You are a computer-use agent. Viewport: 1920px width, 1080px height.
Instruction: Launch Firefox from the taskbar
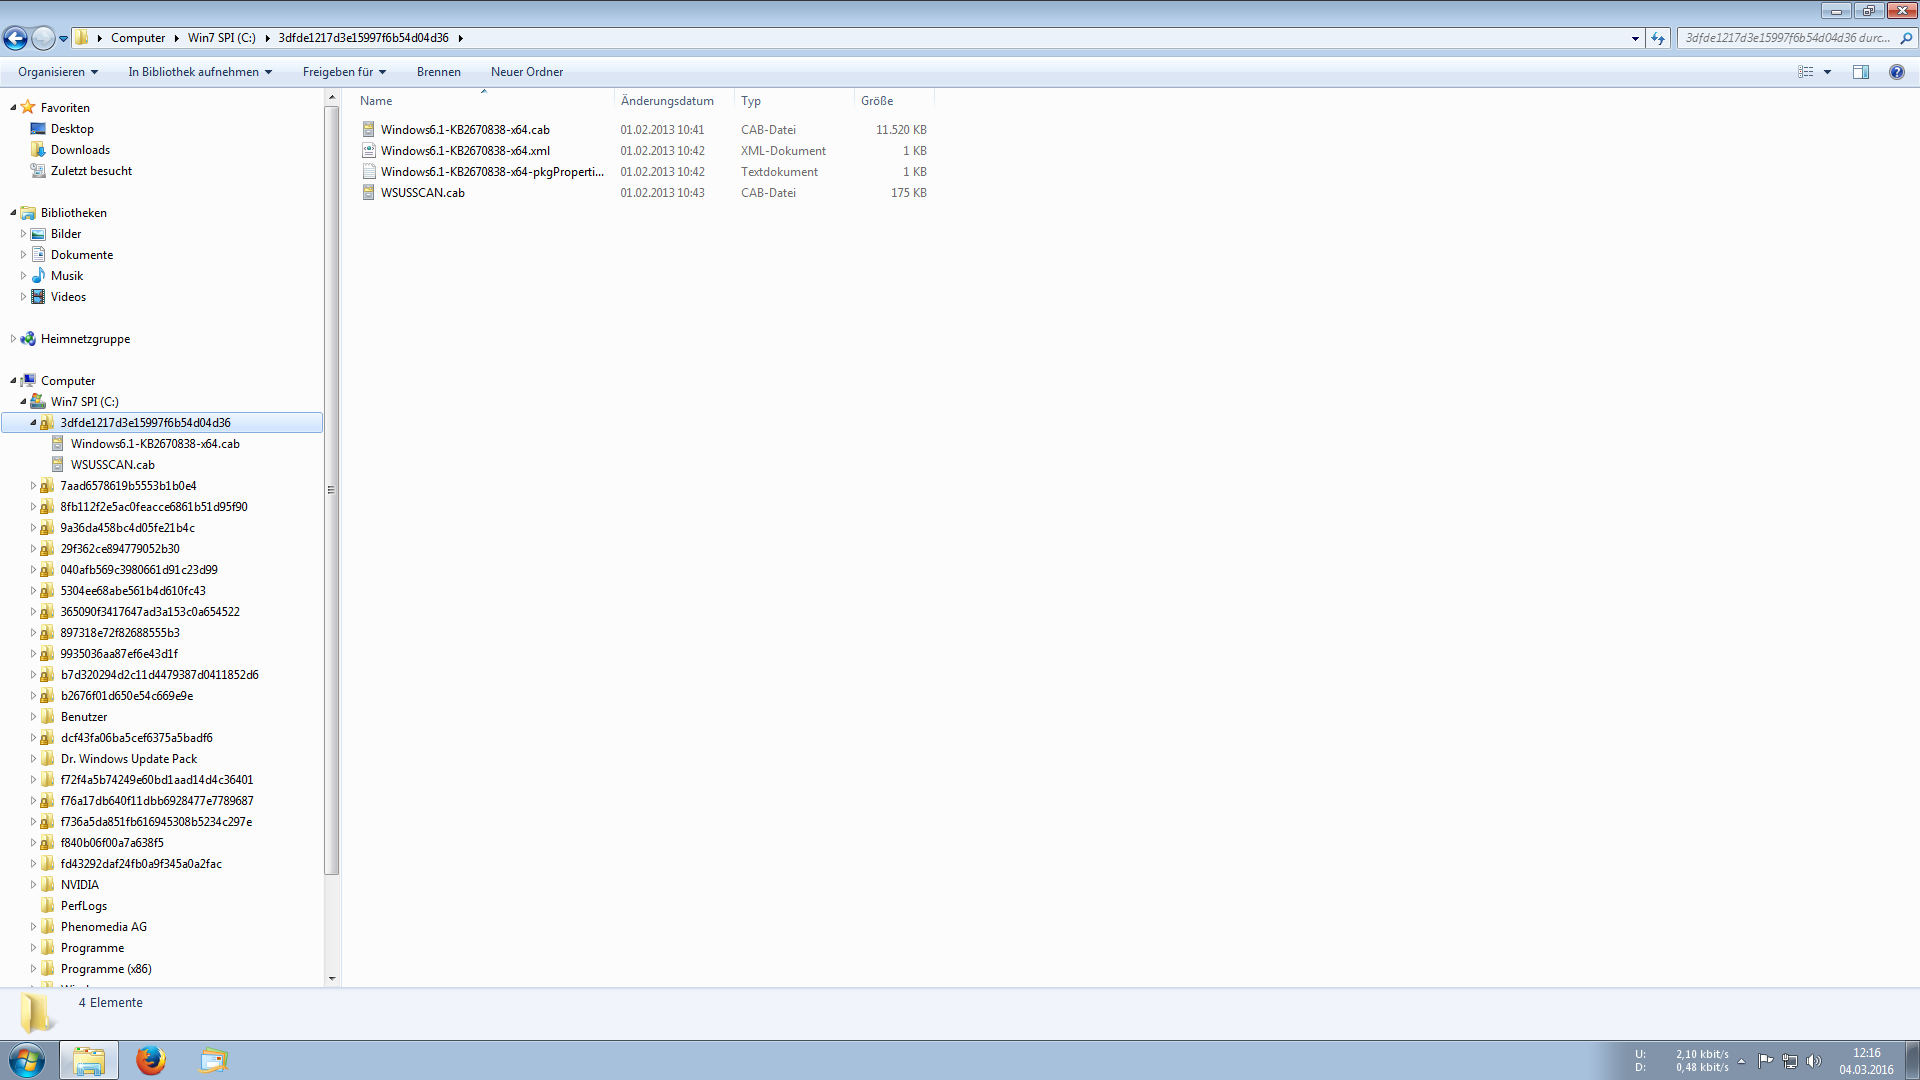pos(151,1060)
